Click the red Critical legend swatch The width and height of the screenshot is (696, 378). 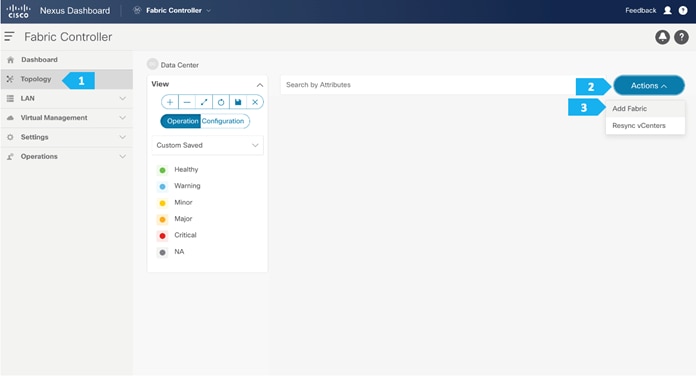pyautogui.click(x=162, y=236)
